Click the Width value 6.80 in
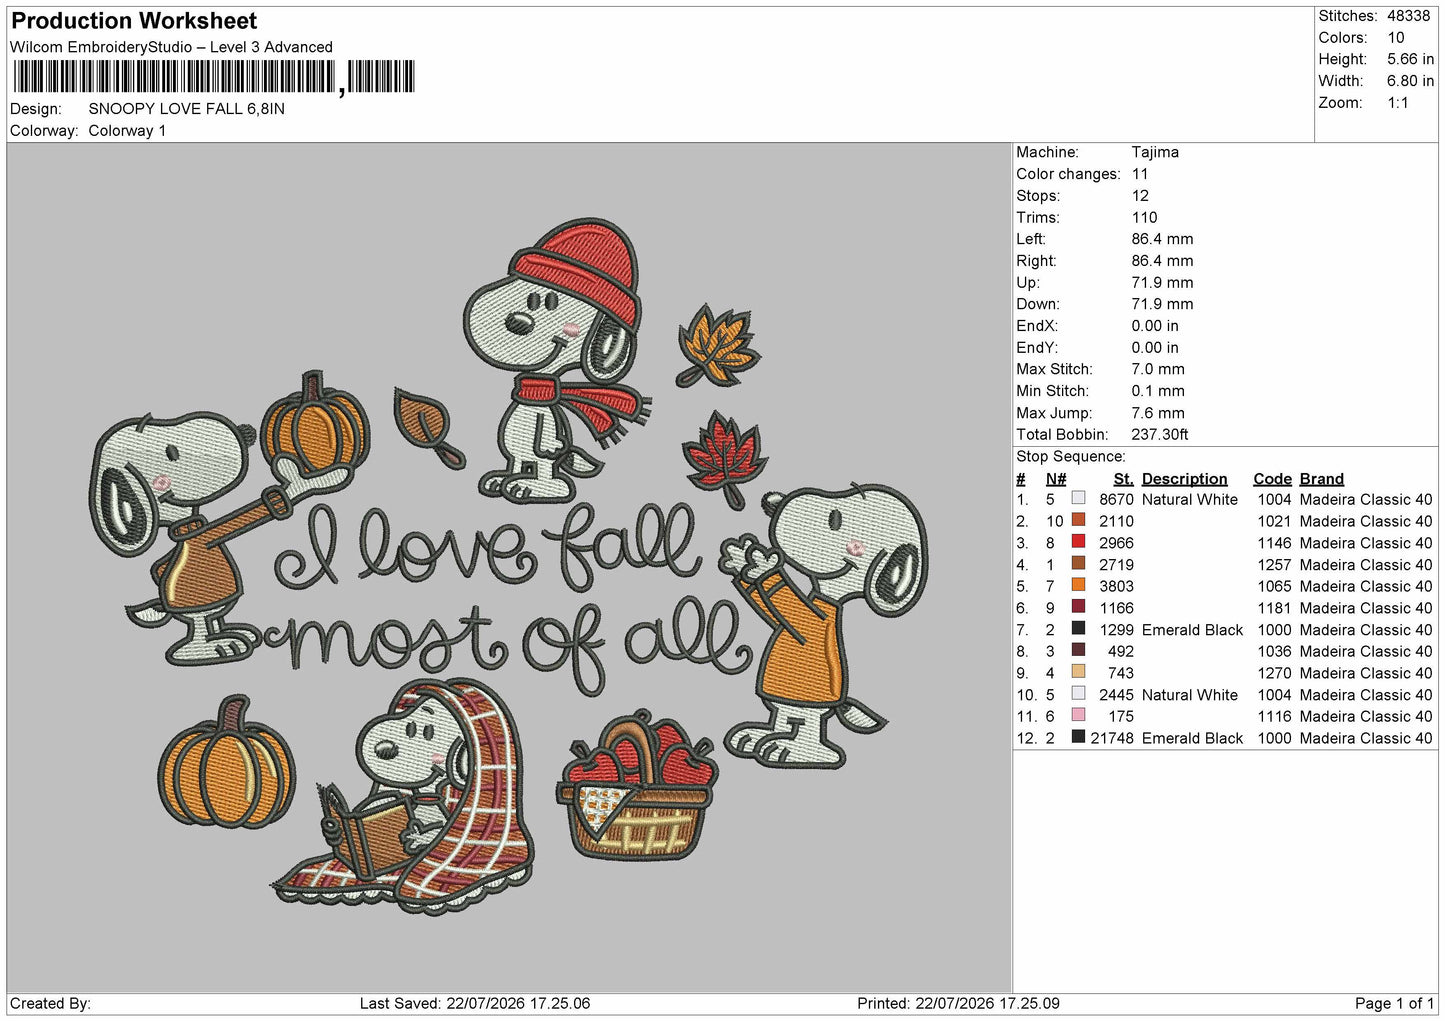The image size is (1445, 1021). point(1410,81)
